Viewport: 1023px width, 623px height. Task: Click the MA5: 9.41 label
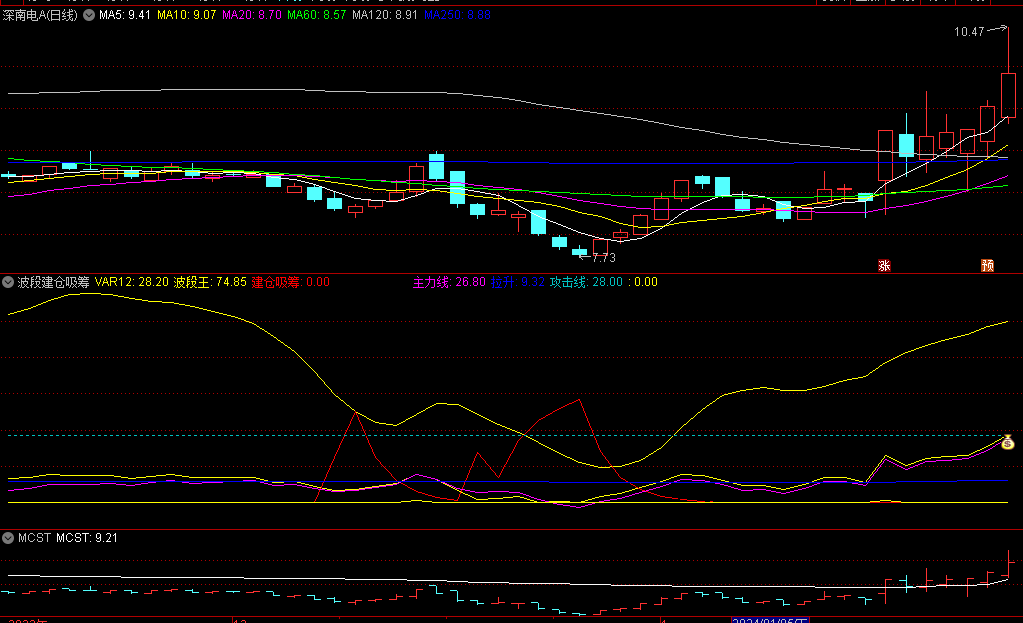tap(125, 15)
